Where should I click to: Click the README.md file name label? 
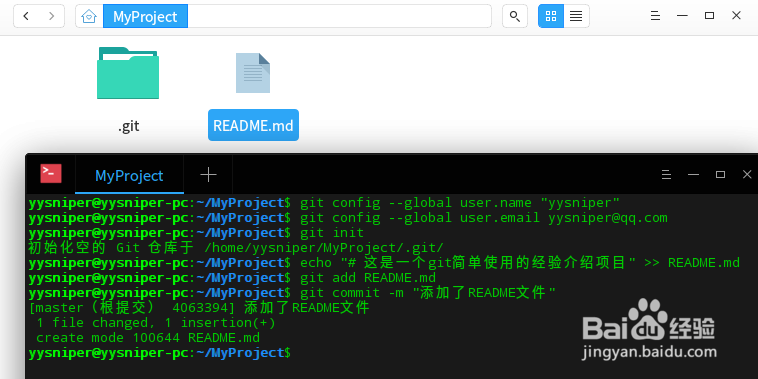[253, 126]
